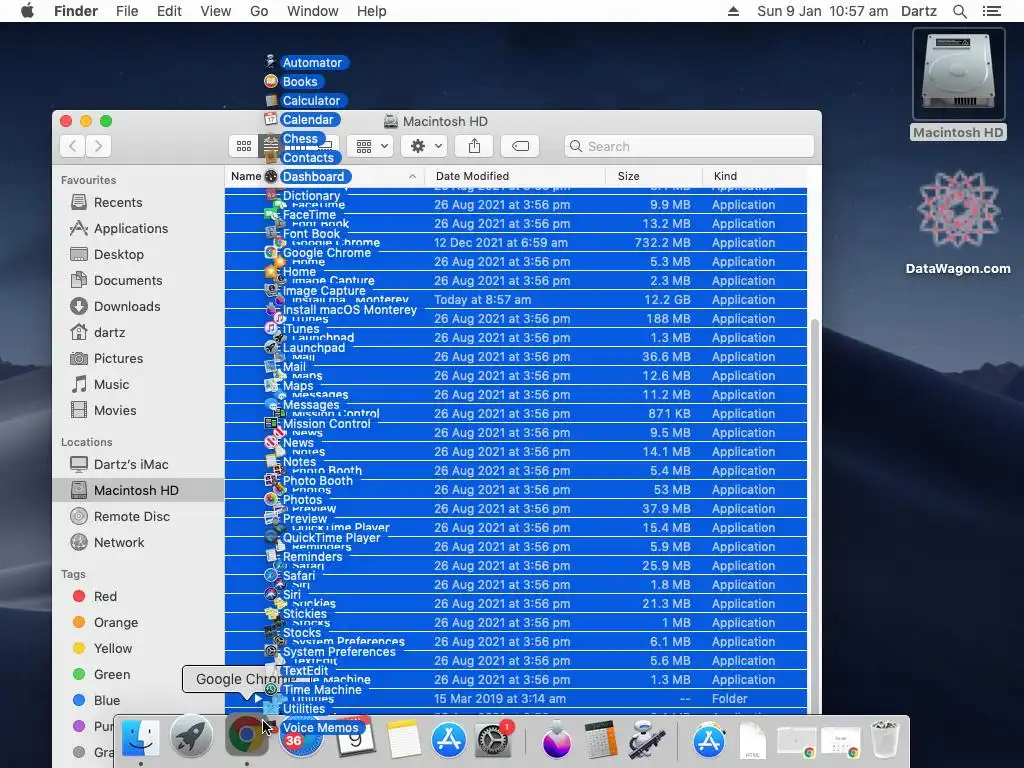1024x768 pixels.
Task: Open Calculator from the Dock
Action: [601, 739]
